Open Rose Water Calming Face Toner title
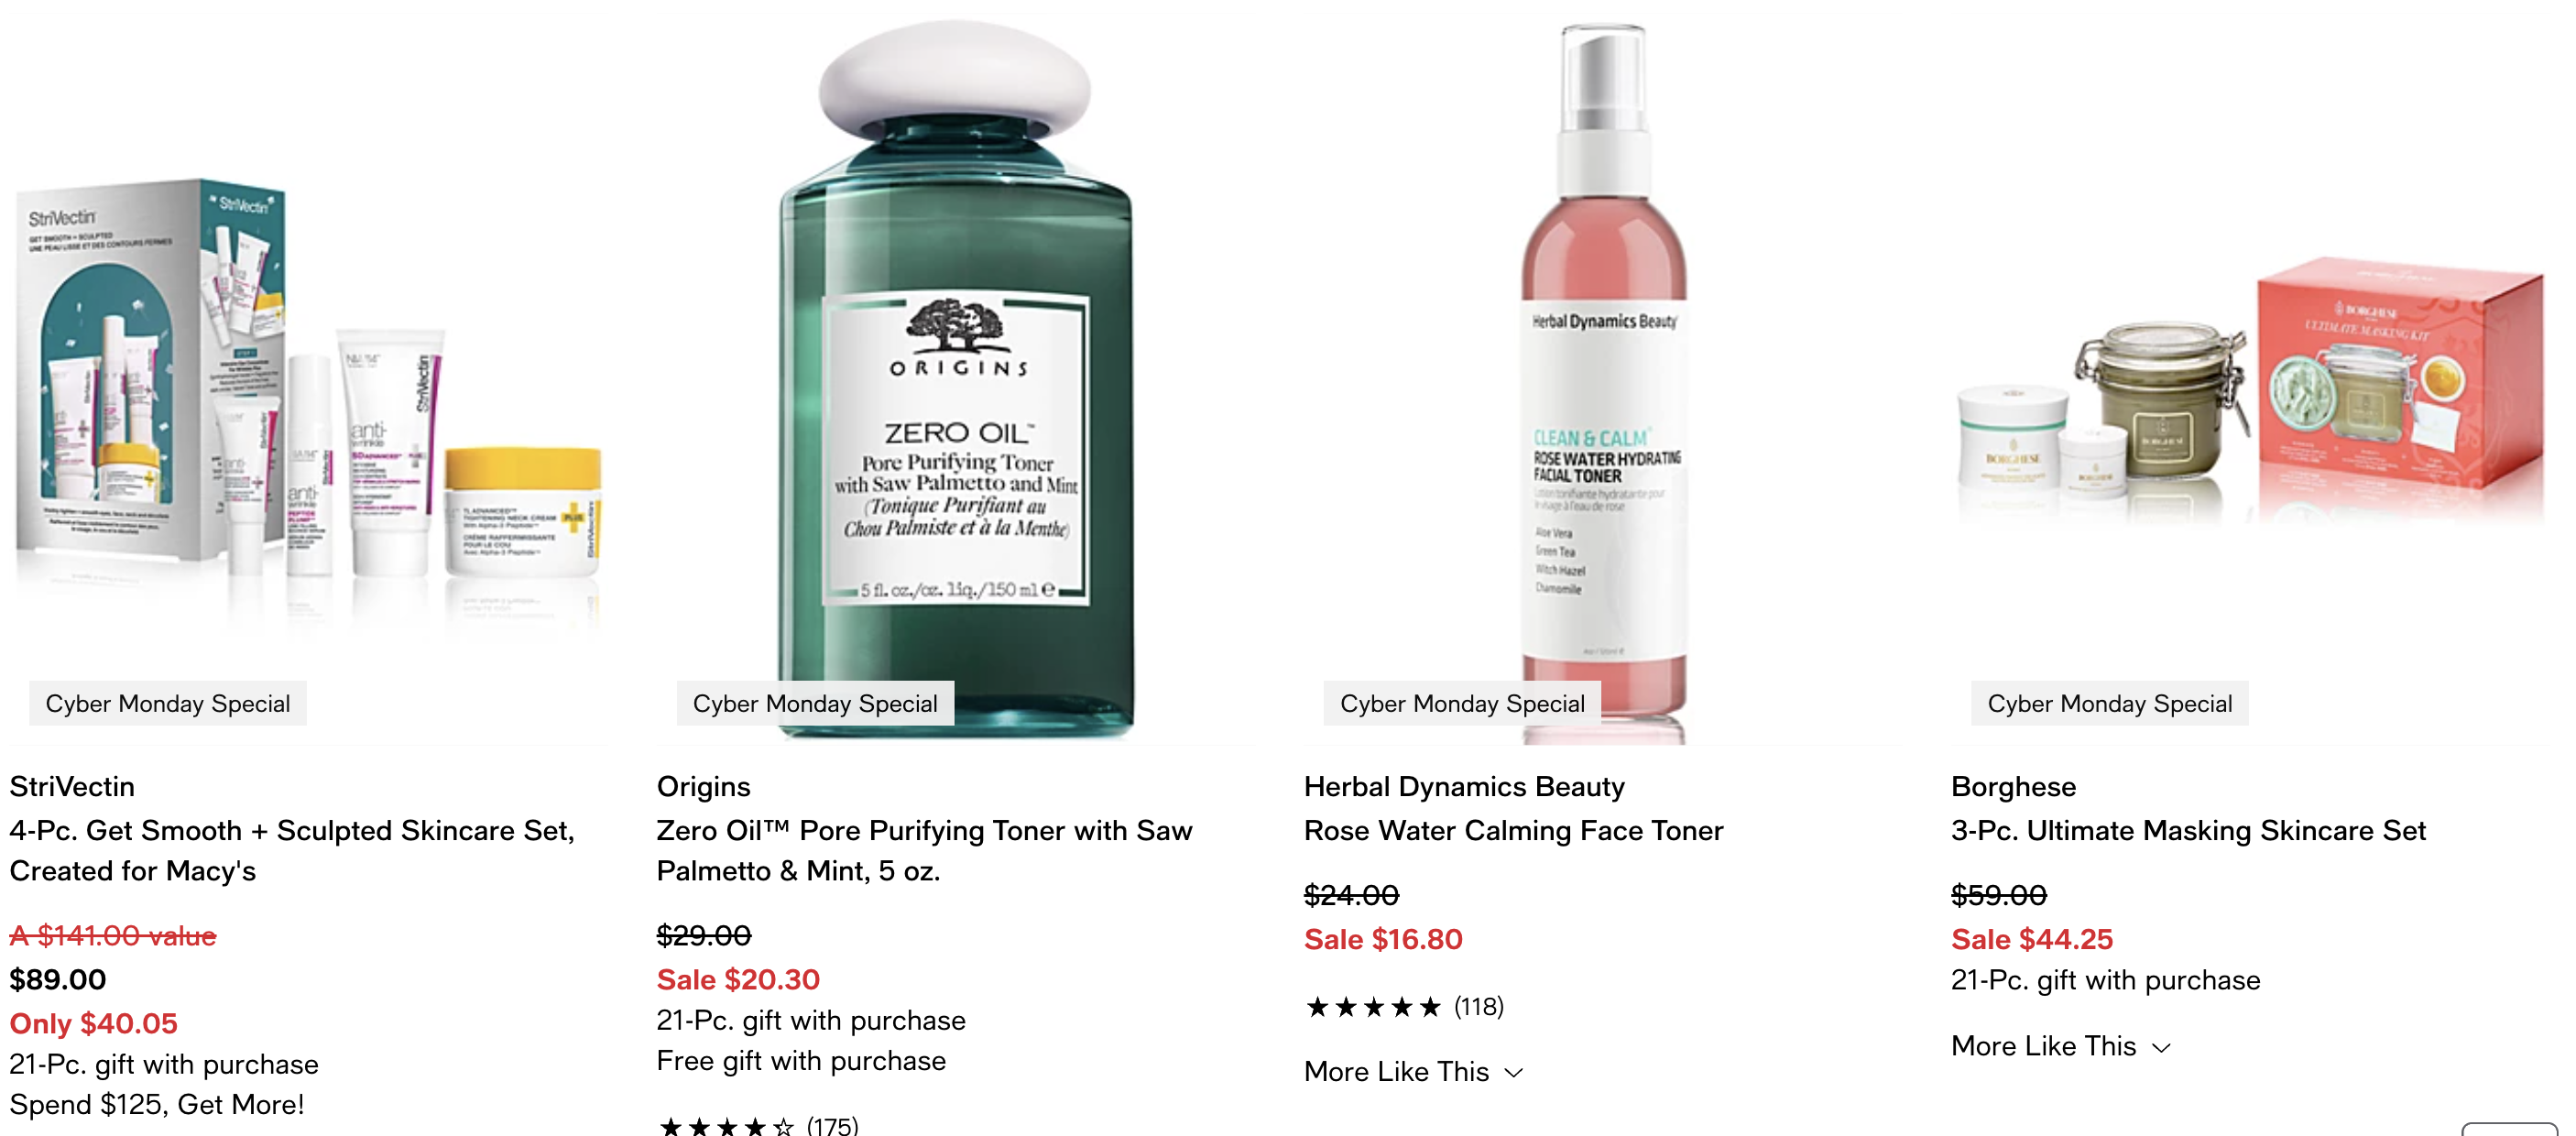Image resolution: width=2576 pixels, height=1136 pixels. [x=1513, y=830]
